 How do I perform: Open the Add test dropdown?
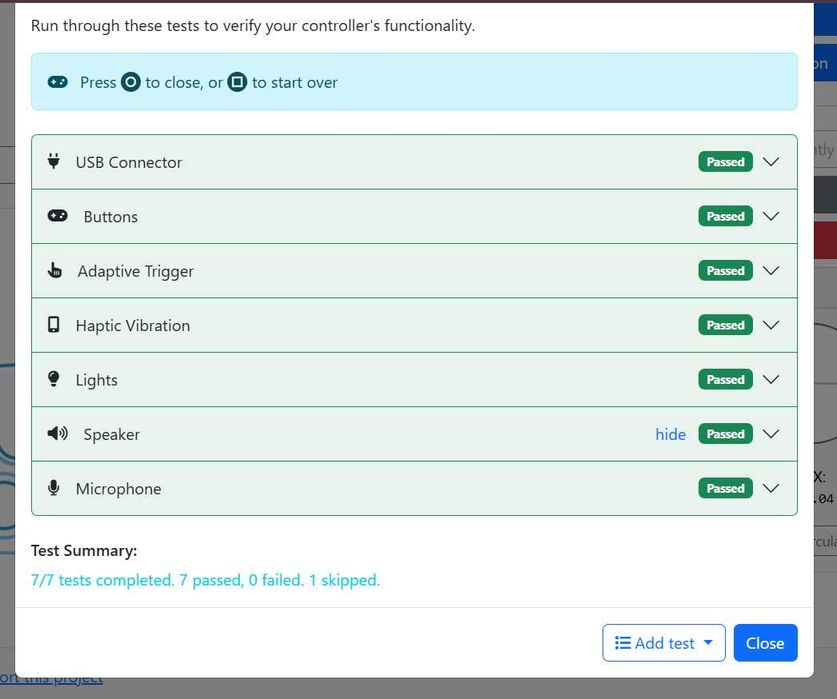click(664, 643)
